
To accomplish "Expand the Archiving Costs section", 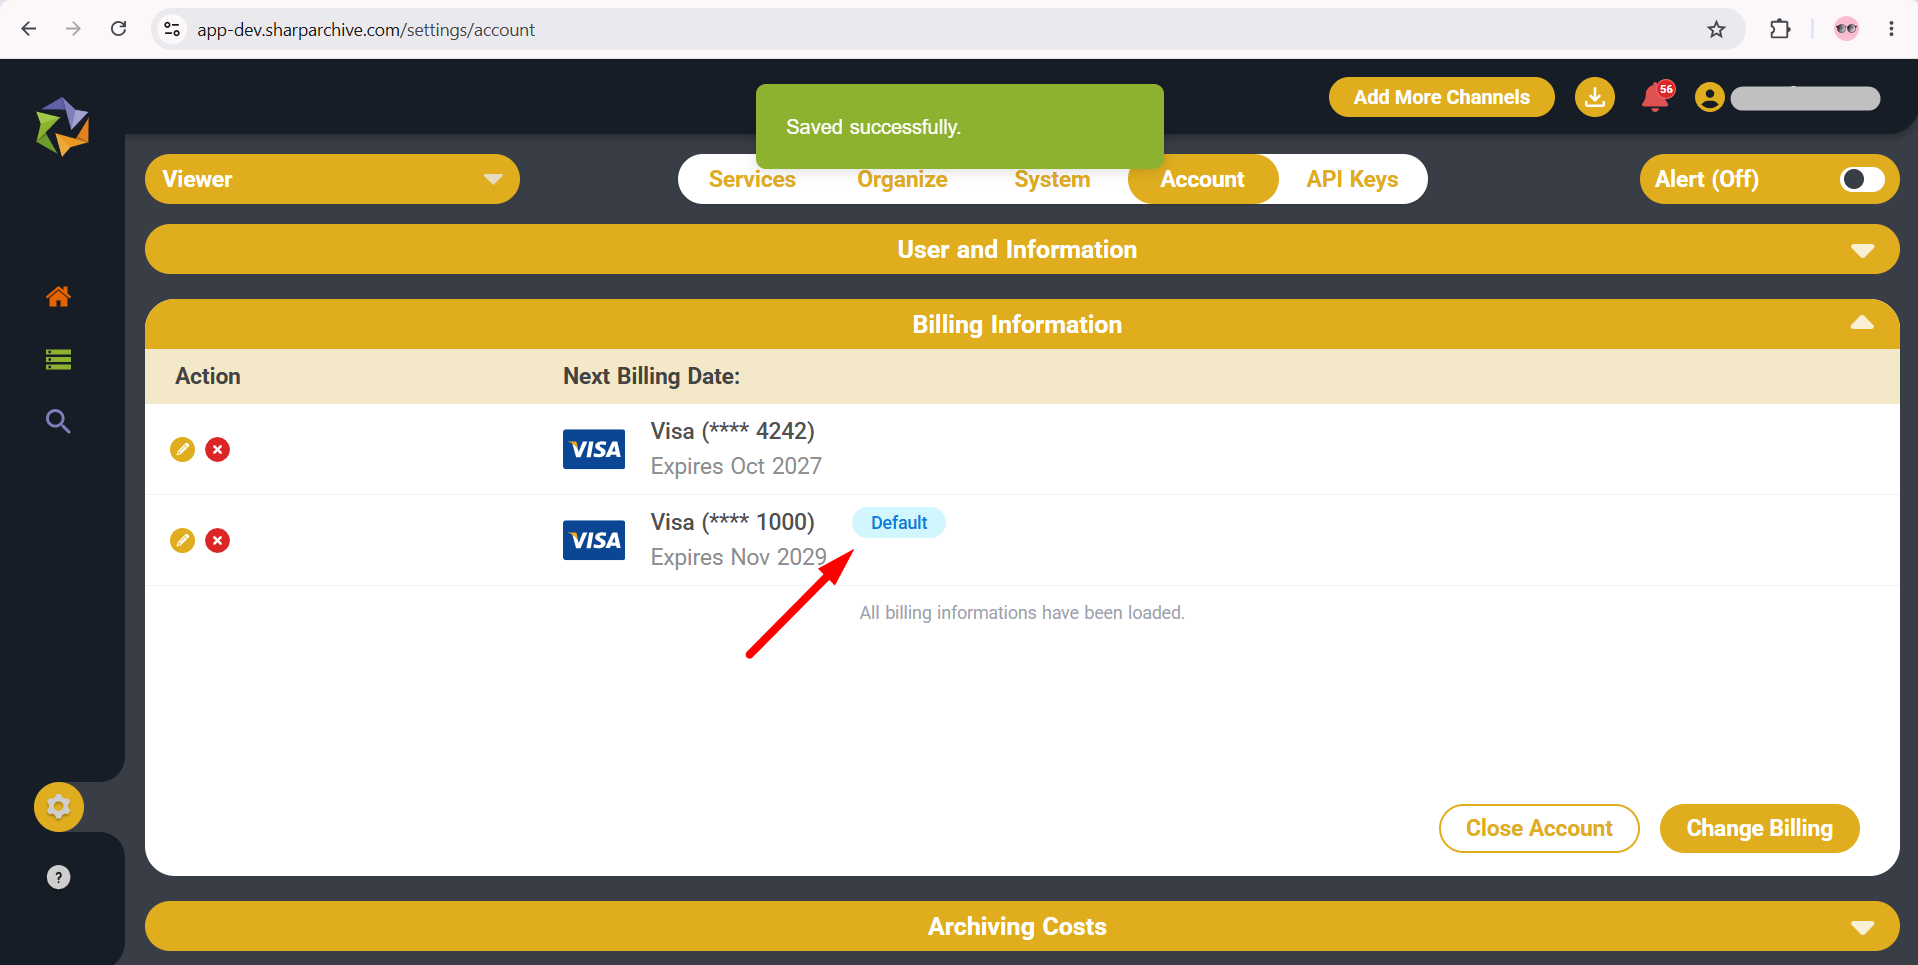I will (1022, 926).
